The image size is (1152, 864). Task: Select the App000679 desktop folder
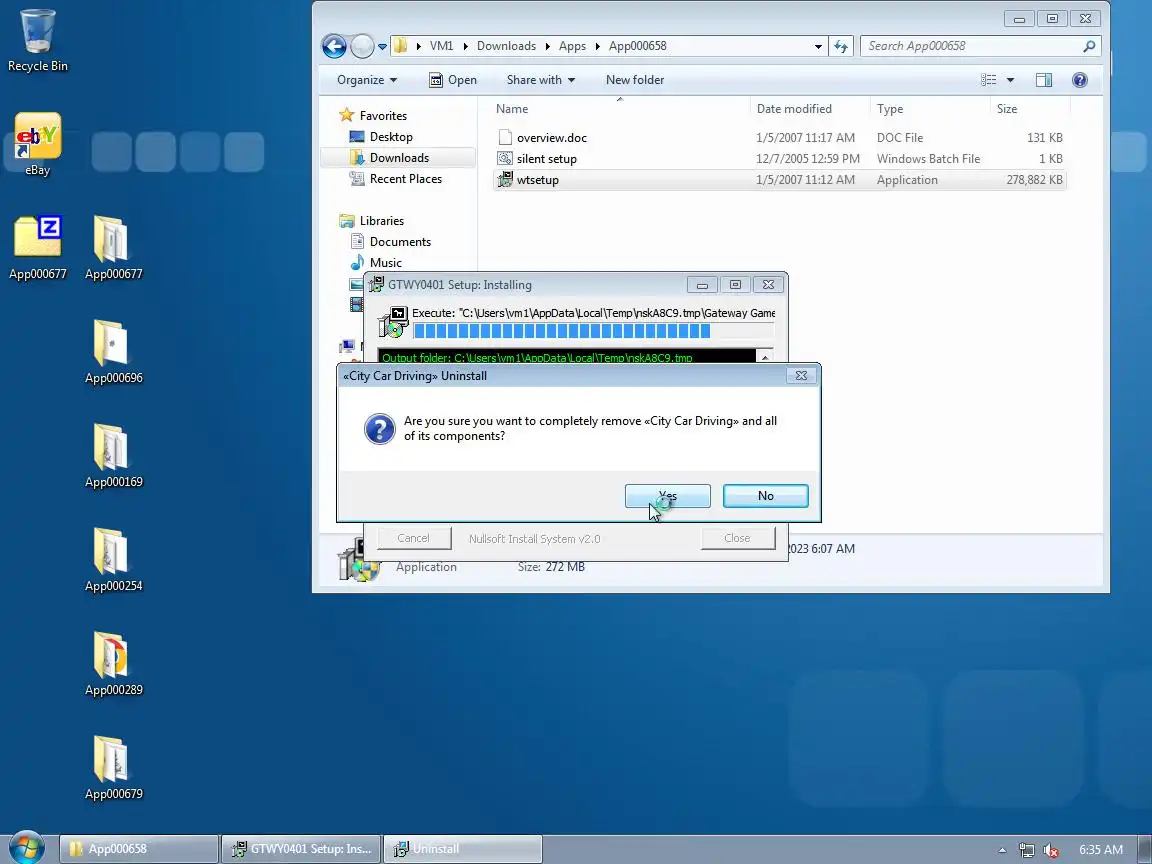tap(113, 768)
